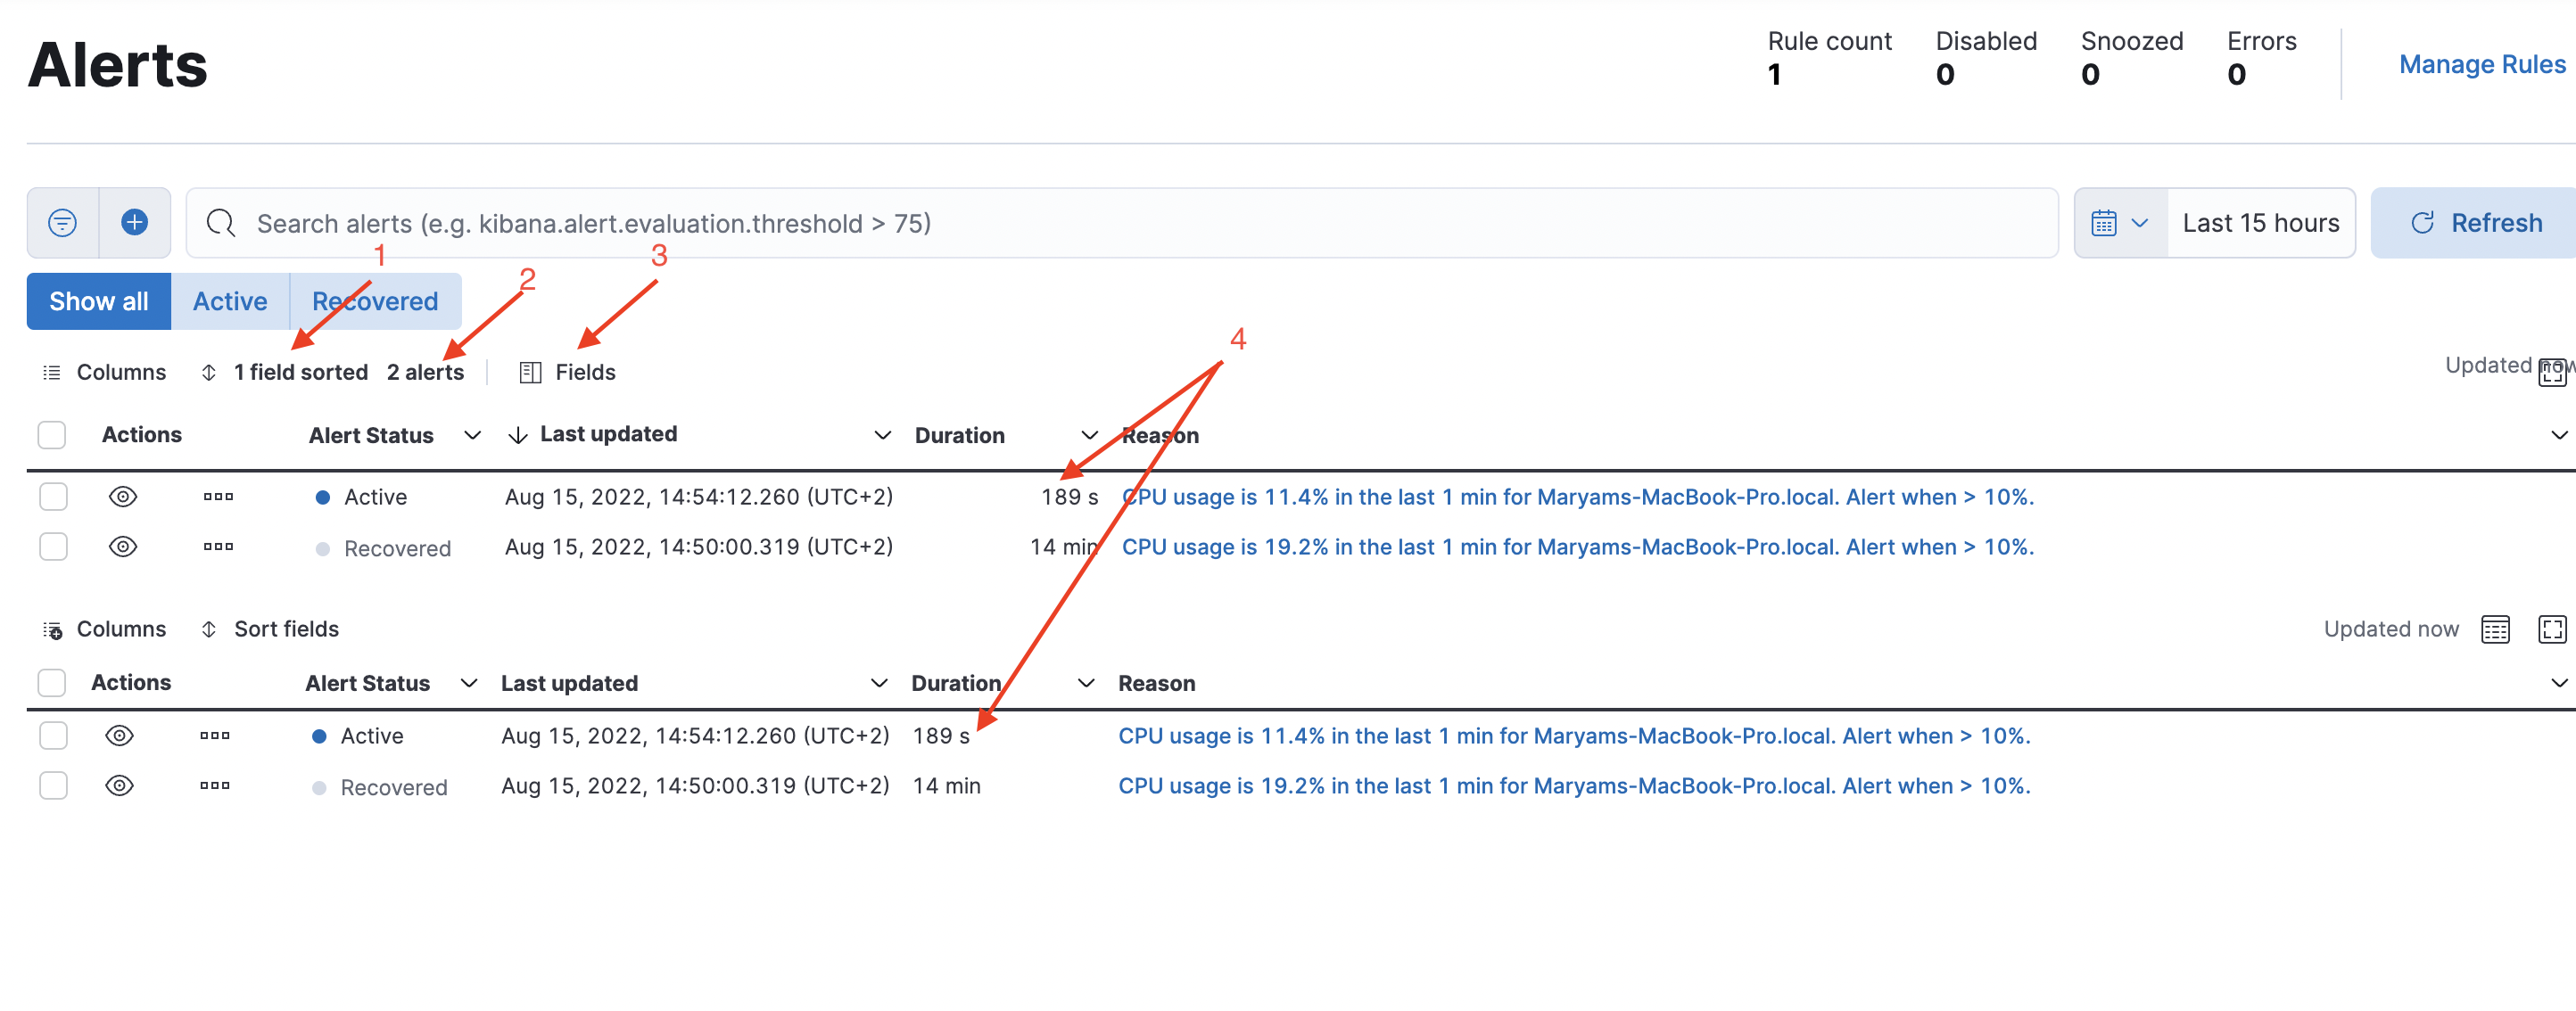Open Manage Rules
This screenshot has height=1011, width=2576.
click(2482, 63)
